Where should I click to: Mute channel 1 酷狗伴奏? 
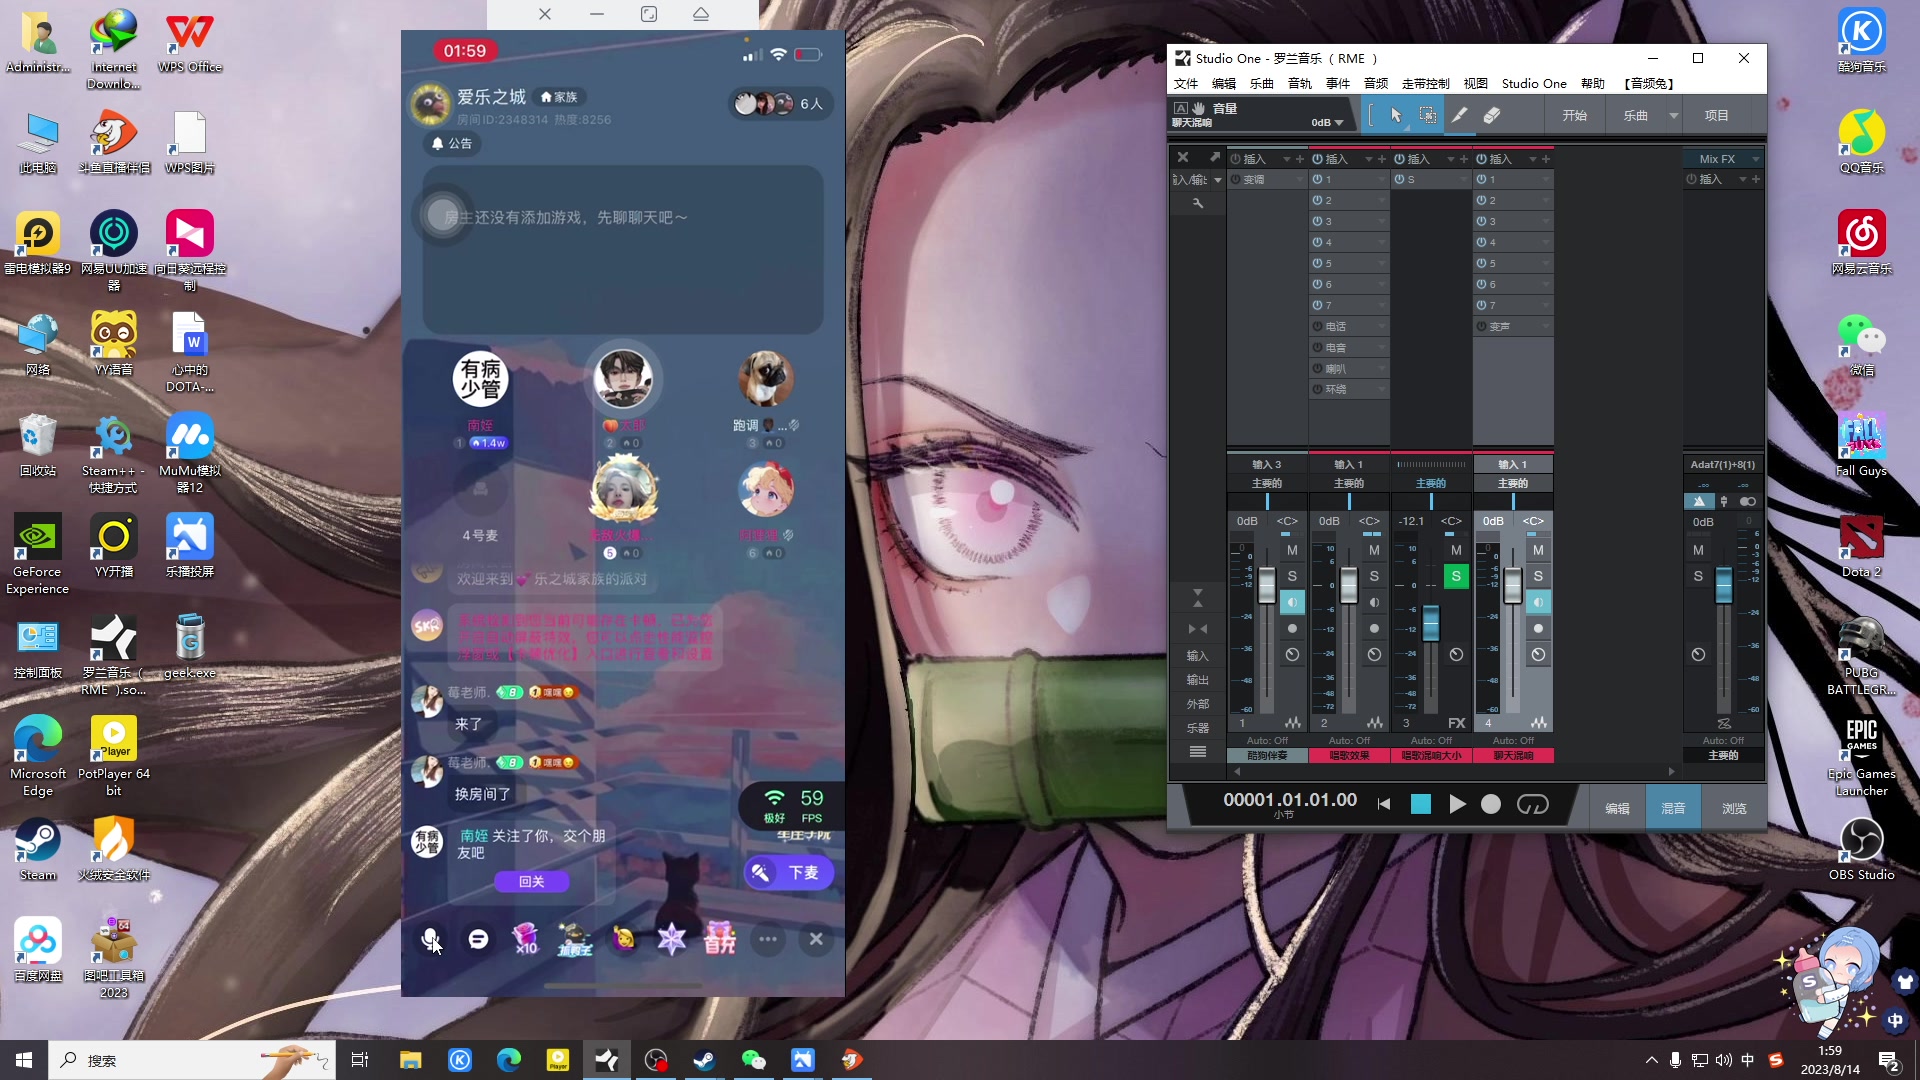[x=1292, y=550]
